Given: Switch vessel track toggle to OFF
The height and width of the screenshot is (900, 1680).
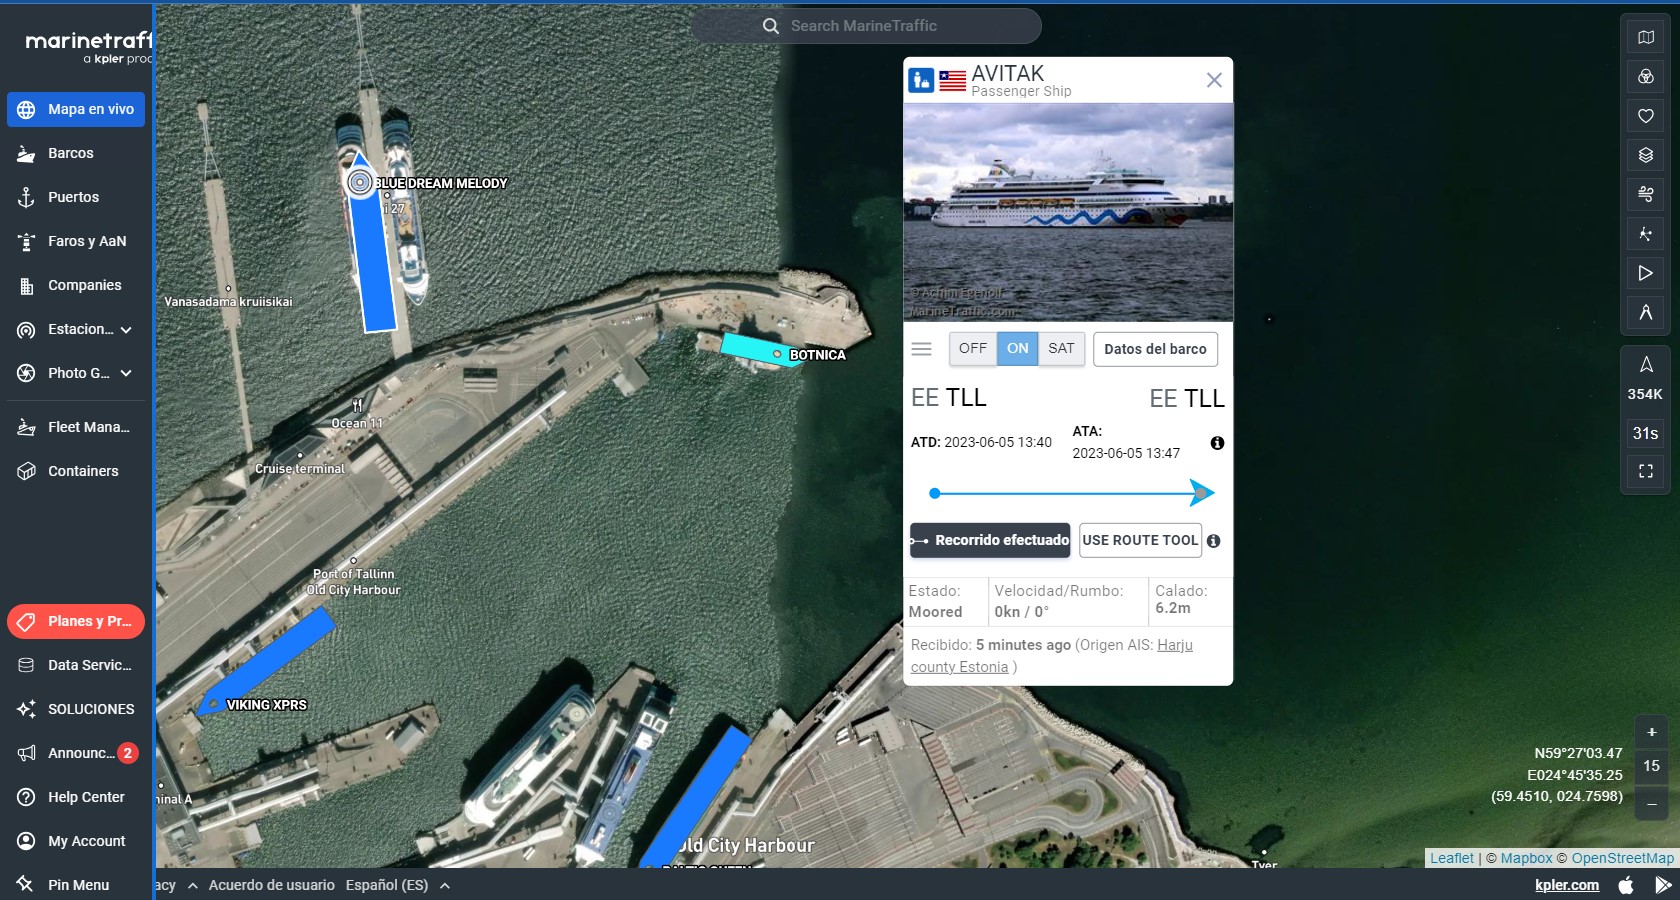Looking at the screenshot, I should point(972,349).
